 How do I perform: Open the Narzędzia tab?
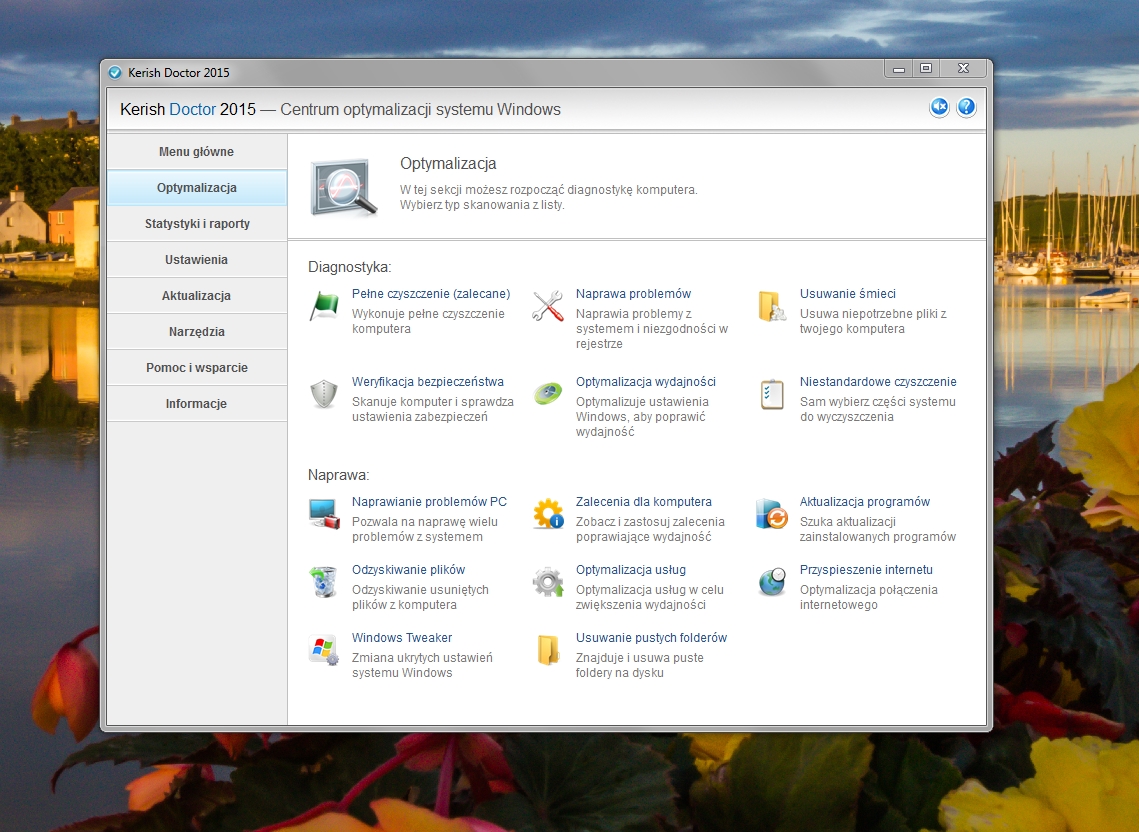197,331
